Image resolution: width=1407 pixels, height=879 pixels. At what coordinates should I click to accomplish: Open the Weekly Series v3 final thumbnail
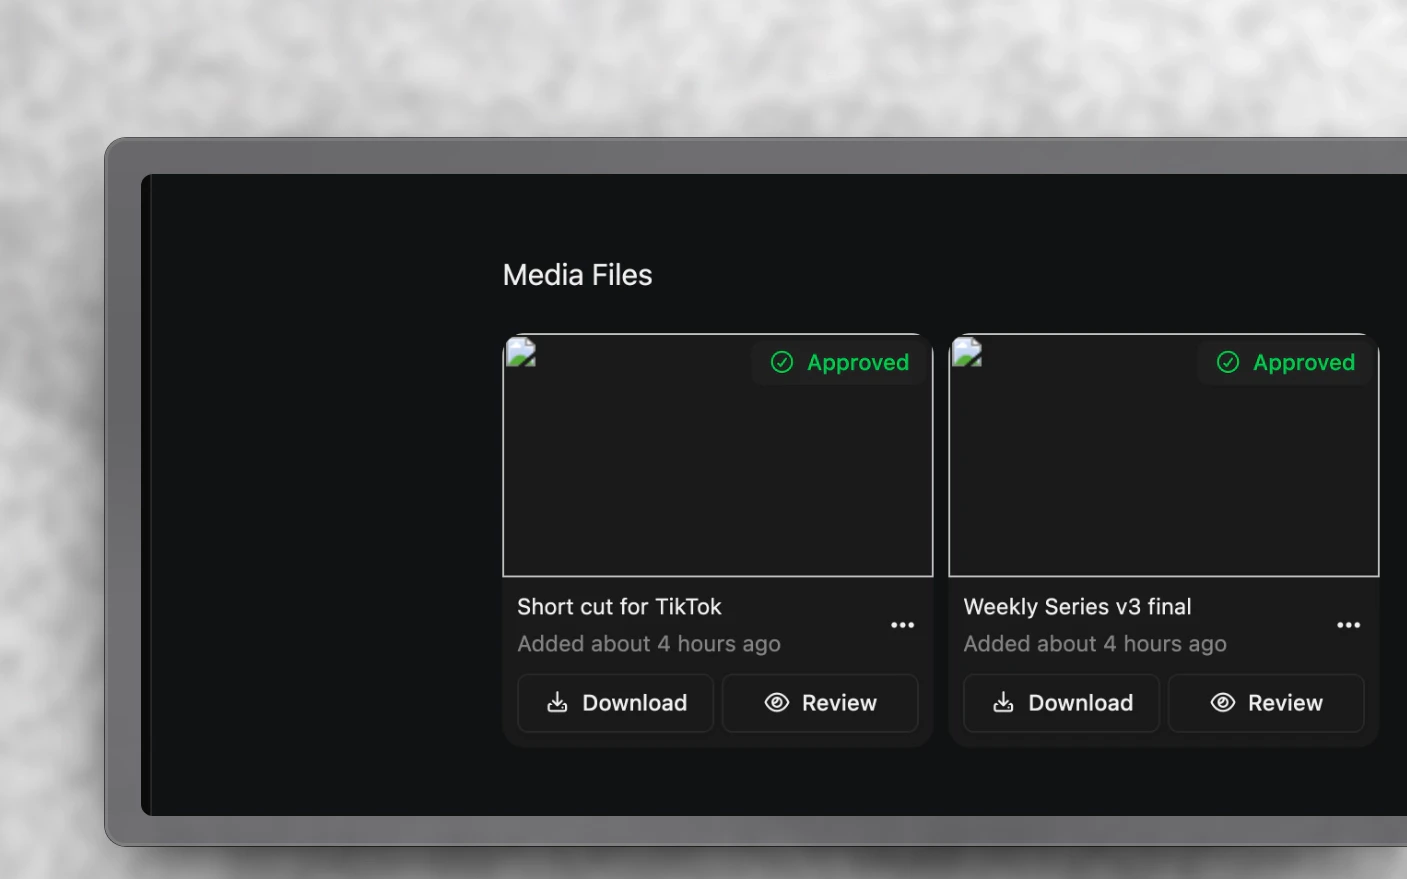tap(1164, 456)
